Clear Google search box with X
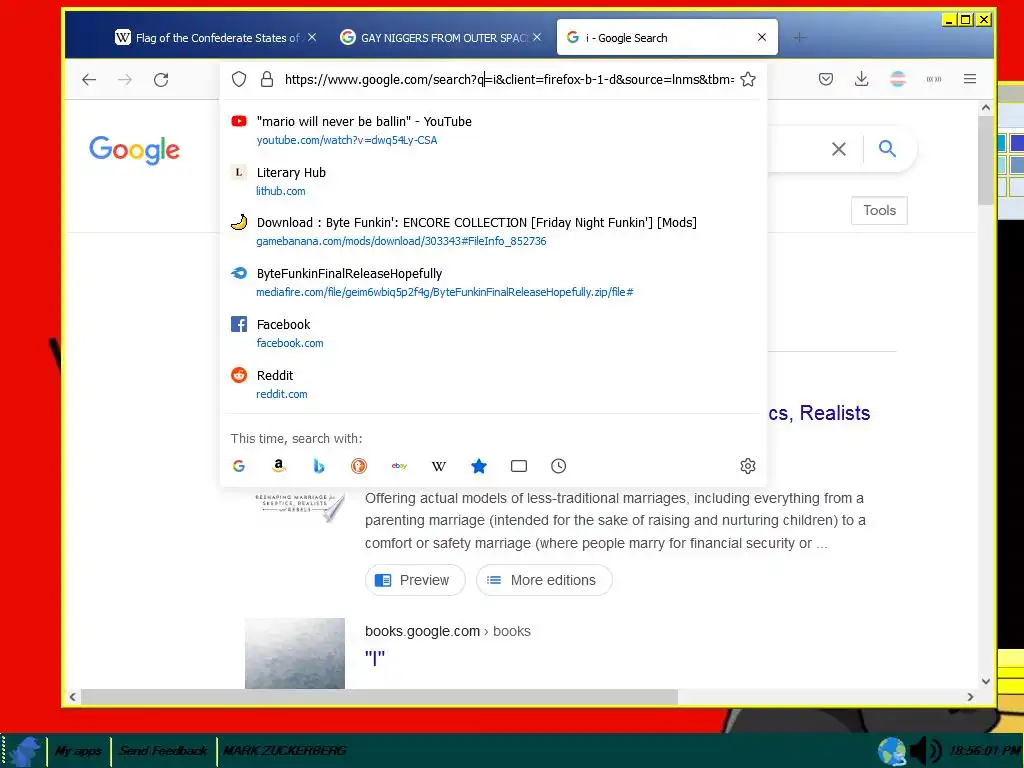1024x768 pixels. (839, 149)
